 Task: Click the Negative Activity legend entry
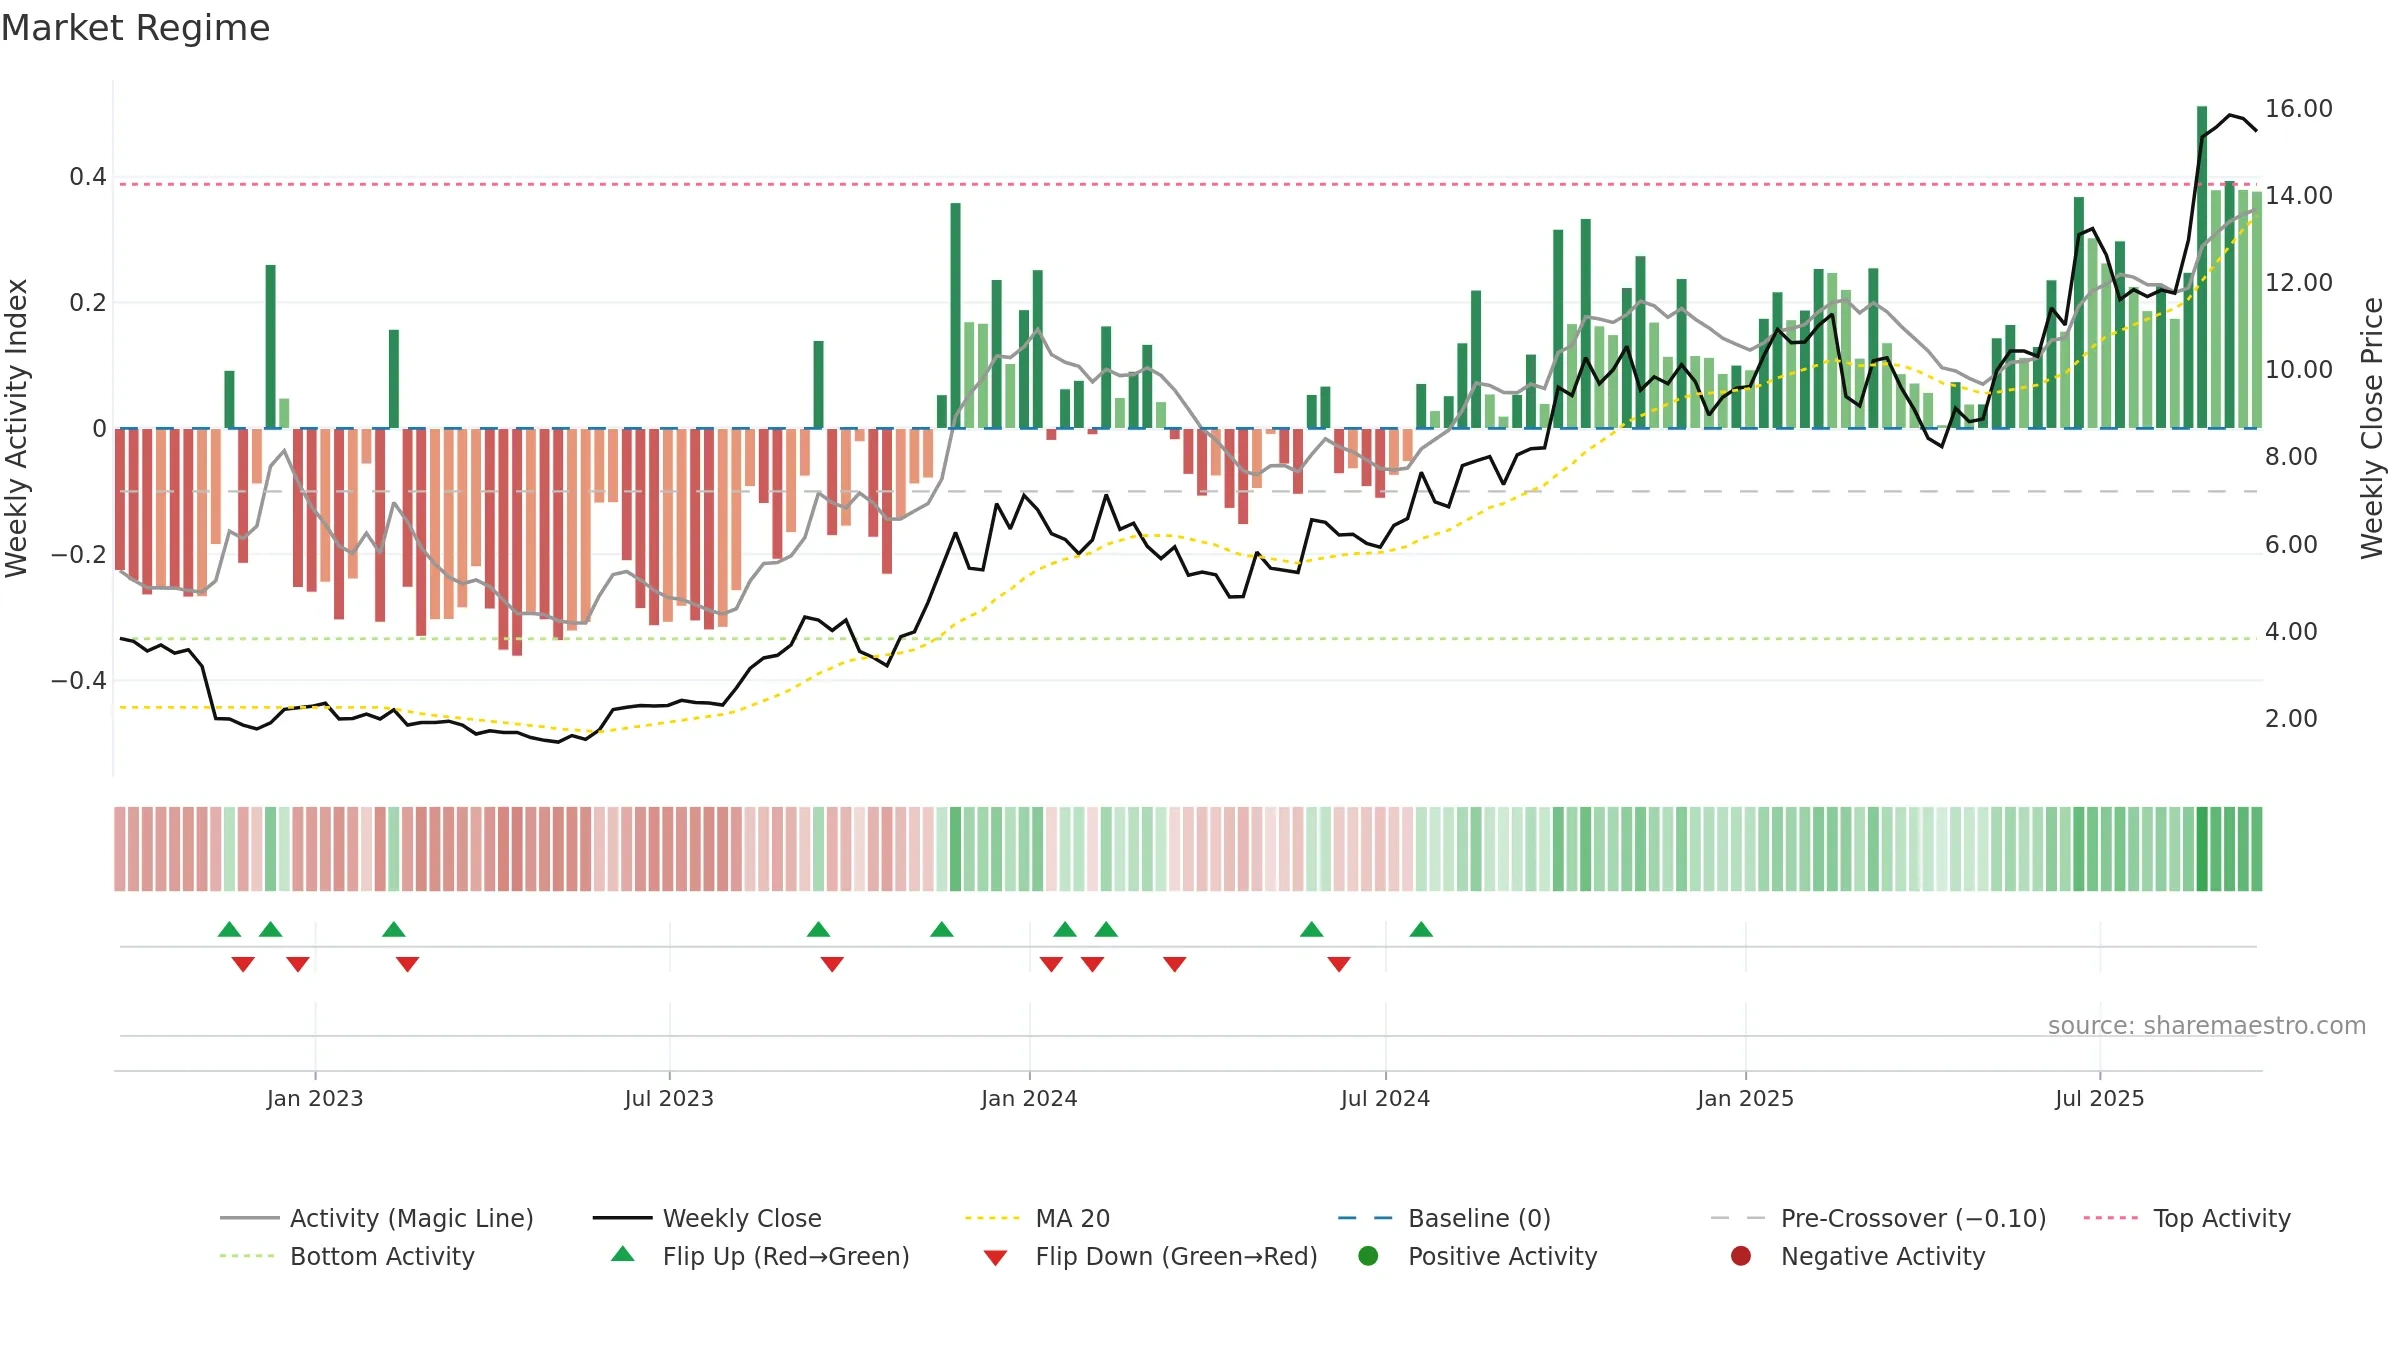coord(1858,1256)
